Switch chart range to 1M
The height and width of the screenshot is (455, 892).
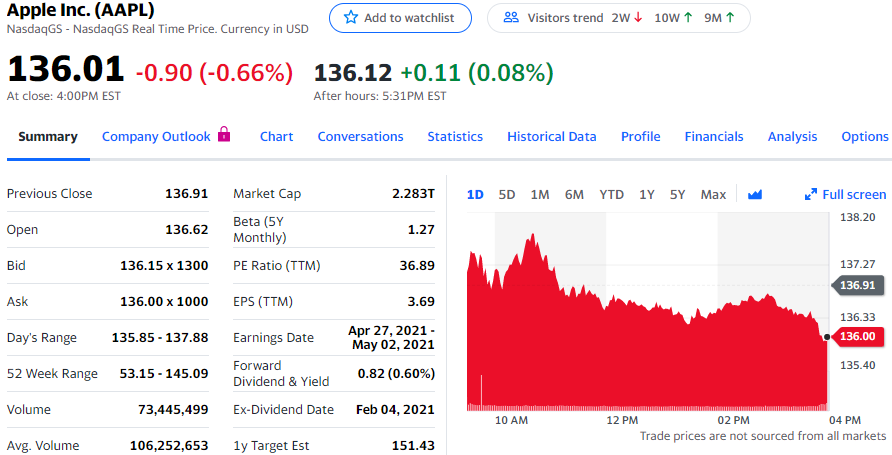tap(540, 194)
